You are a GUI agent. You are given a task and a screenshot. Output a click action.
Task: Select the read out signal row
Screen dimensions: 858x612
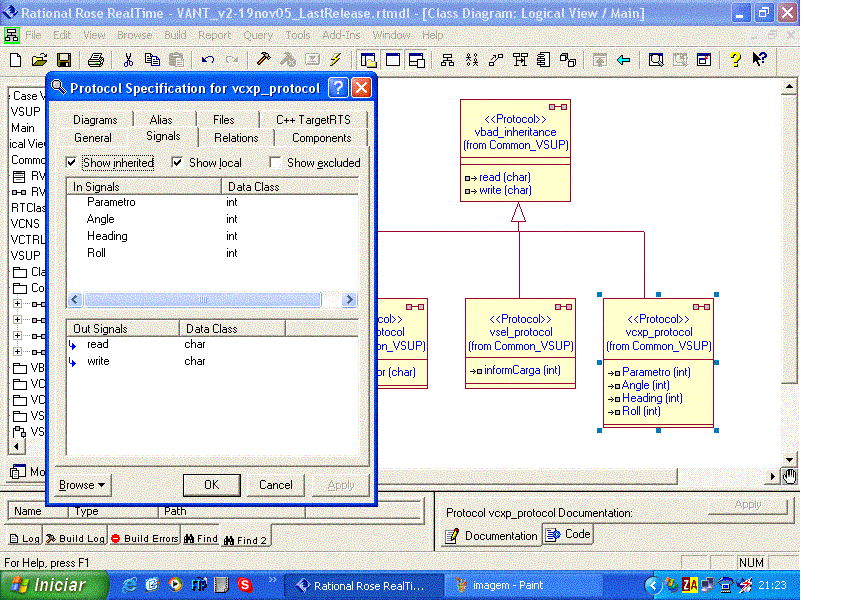(212, 344)
